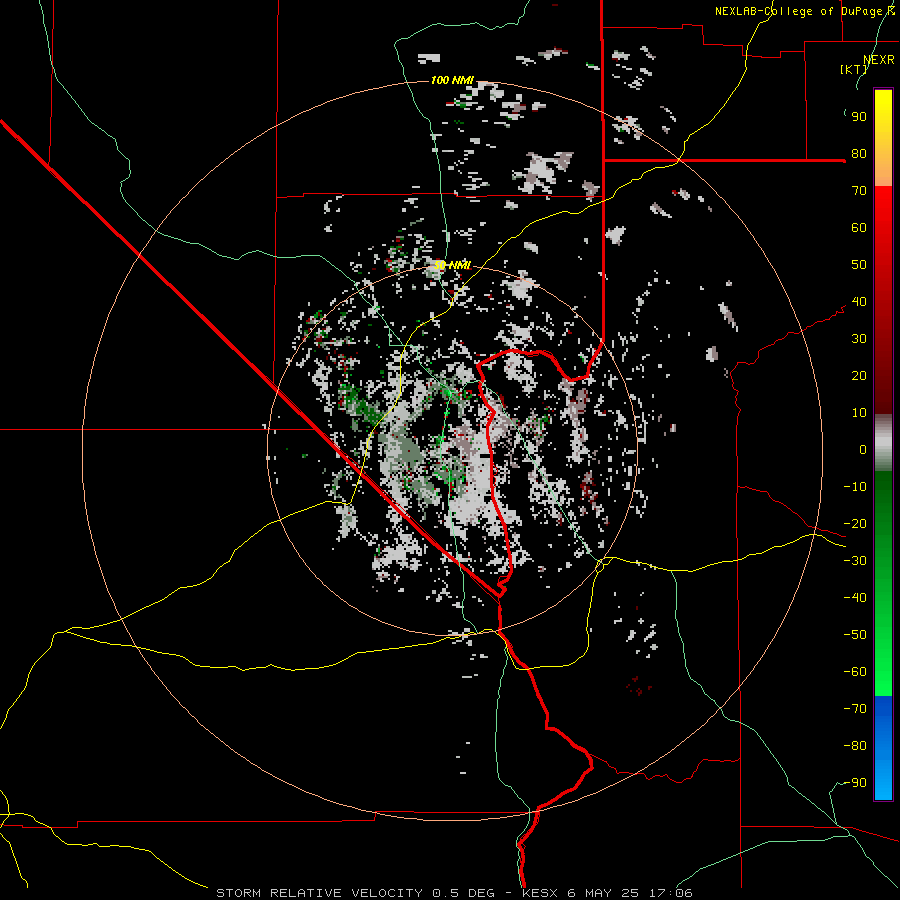Click the blue bottom segment of color bar
The height and width of the screenshot is (900, 900).
coord(883,748)
